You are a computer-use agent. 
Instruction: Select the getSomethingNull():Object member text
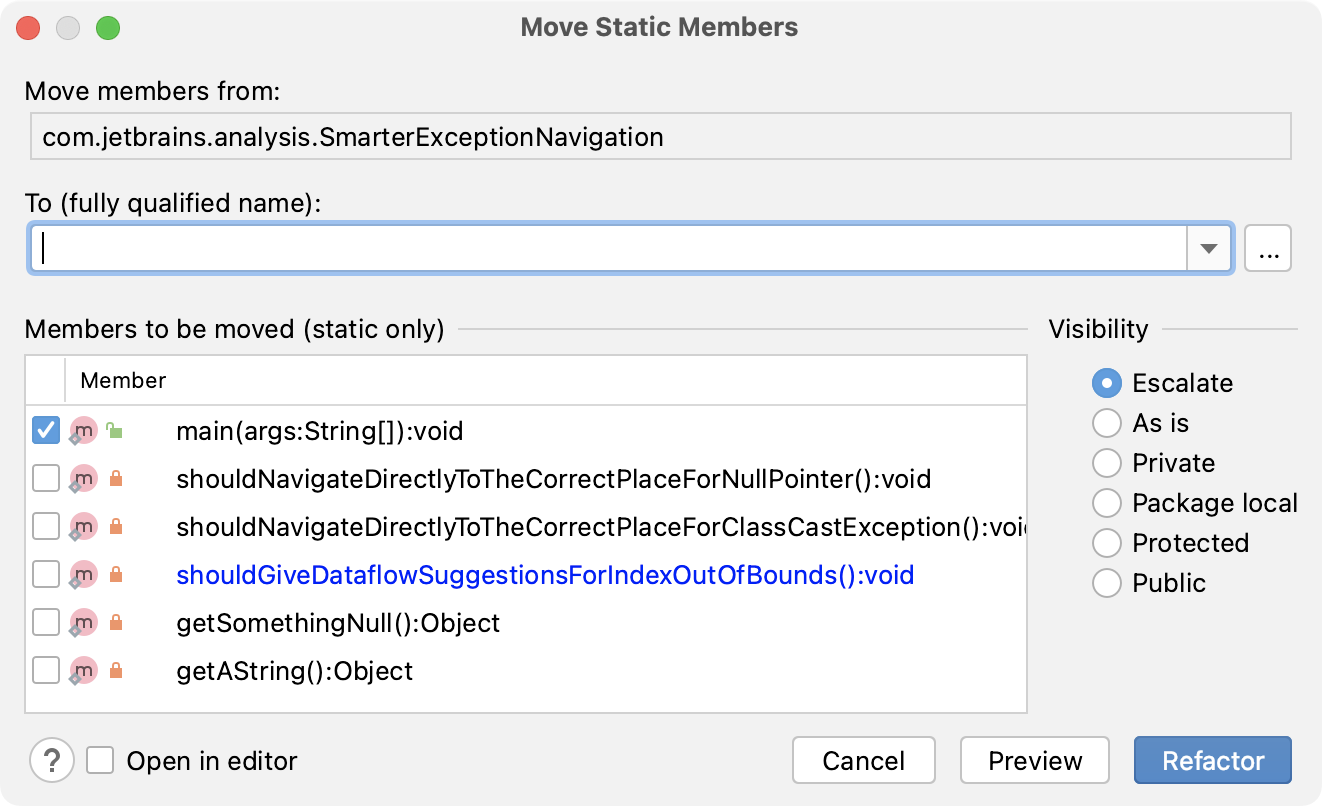tap(338, 623)
